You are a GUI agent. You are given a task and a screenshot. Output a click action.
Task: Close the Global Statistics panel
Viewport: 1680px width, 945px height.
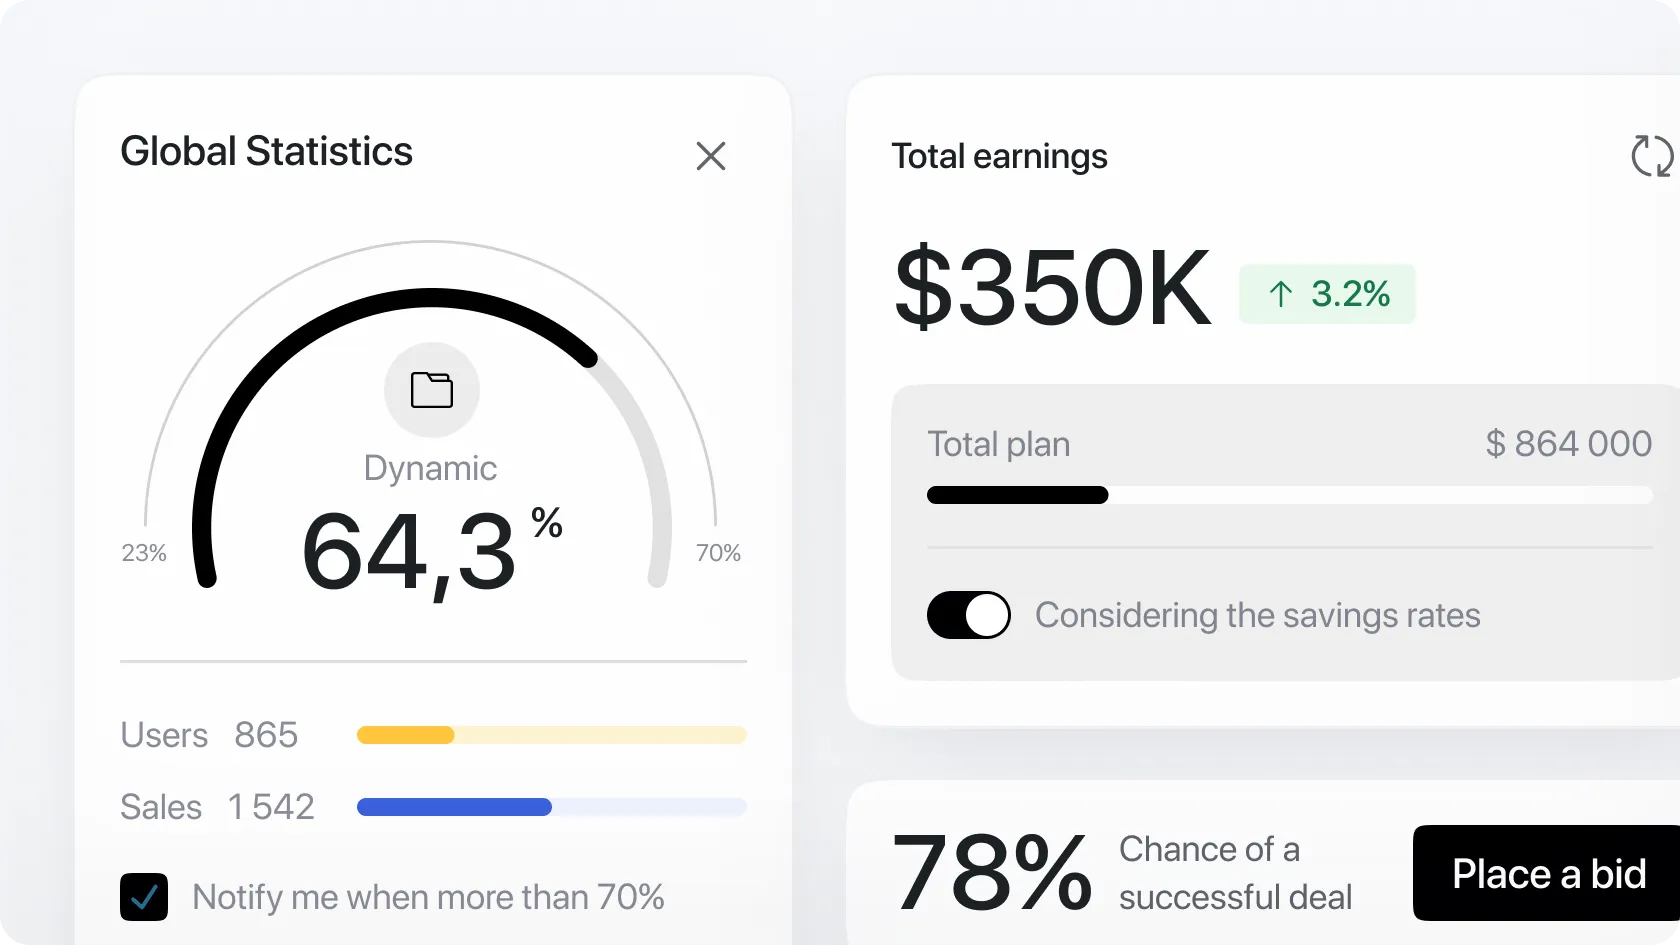(710, 156)
